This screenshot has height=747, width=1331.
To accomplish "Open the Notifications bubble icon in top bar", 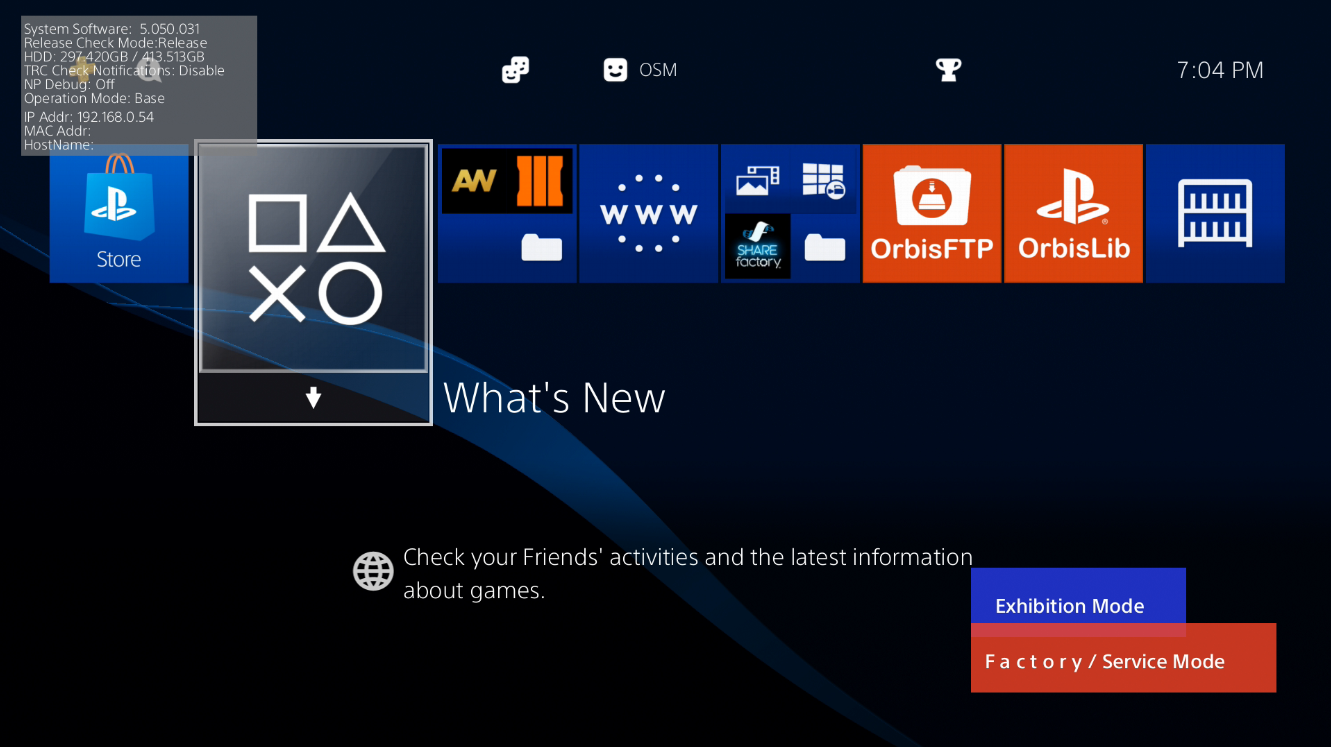I will pos(150,70).
